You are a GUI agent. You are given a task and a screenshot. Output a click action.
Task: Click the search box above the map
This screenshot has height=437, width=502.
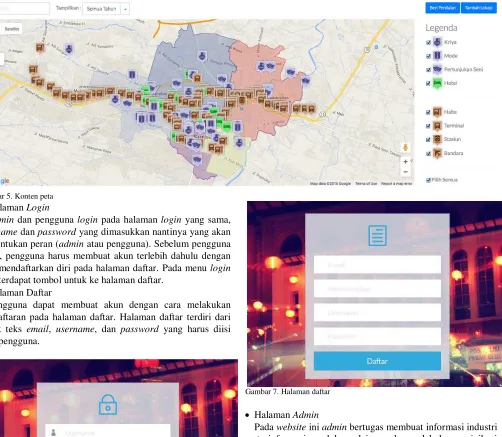coord(24,9)
